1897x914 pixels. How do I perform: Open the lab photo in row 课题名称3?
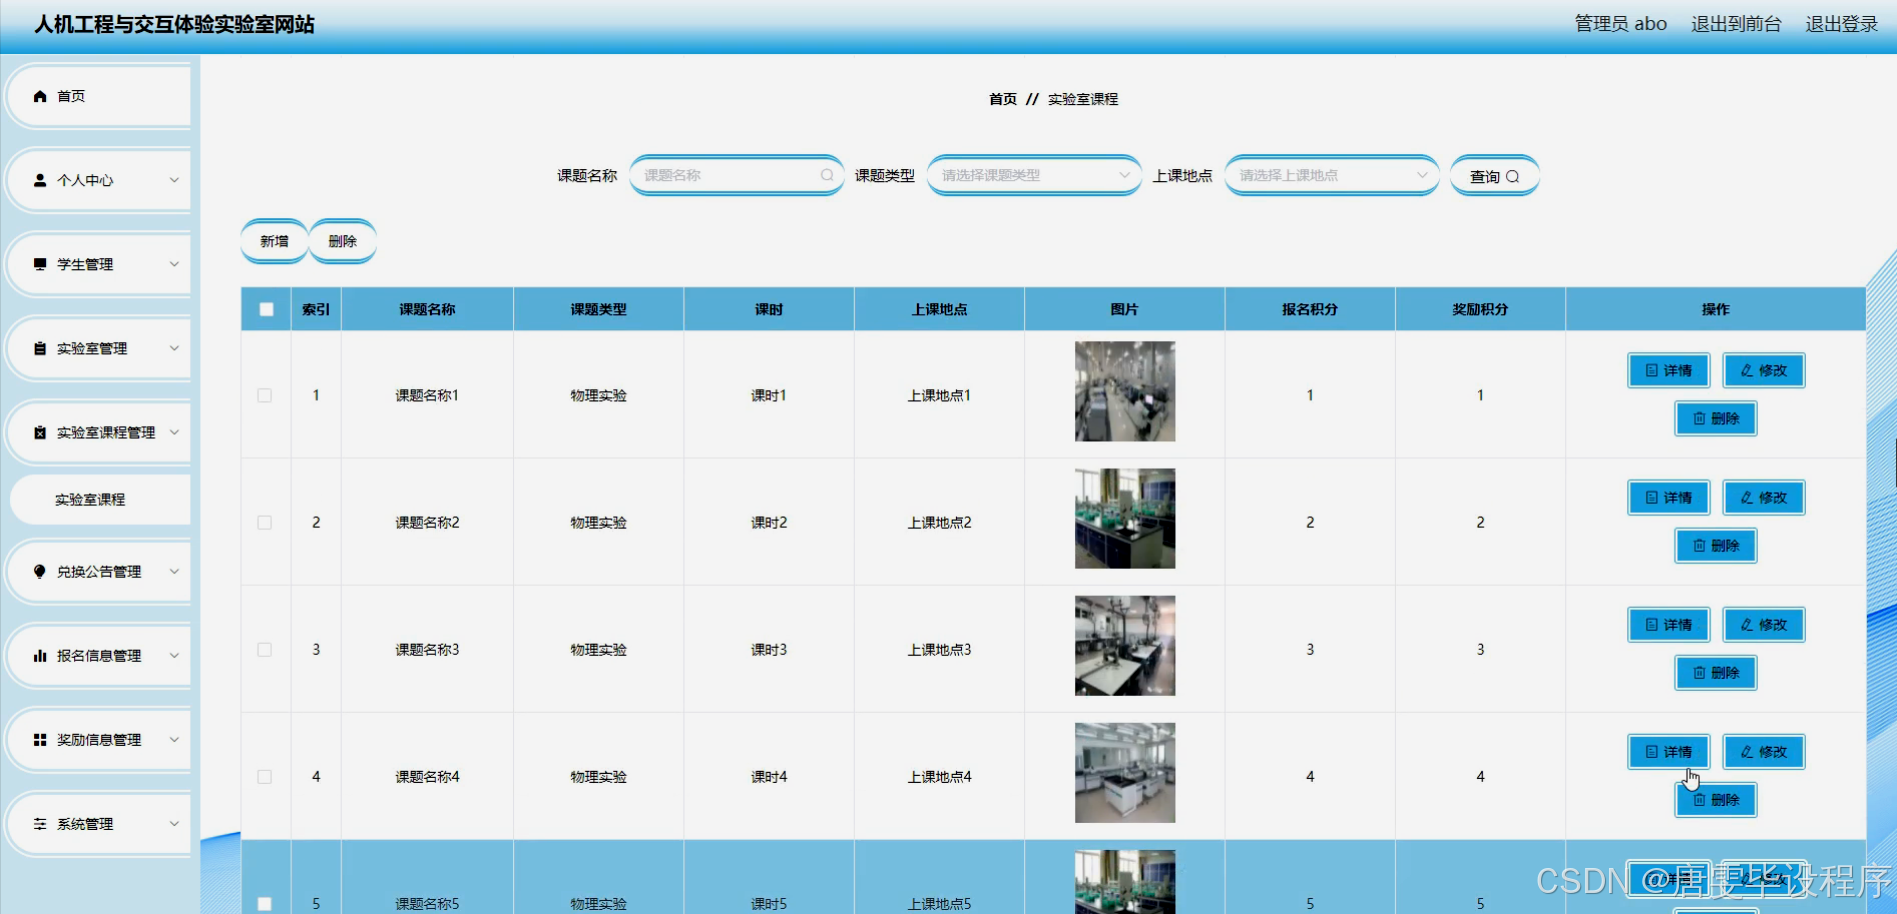pyautogui.click(x=1125, y=645)
